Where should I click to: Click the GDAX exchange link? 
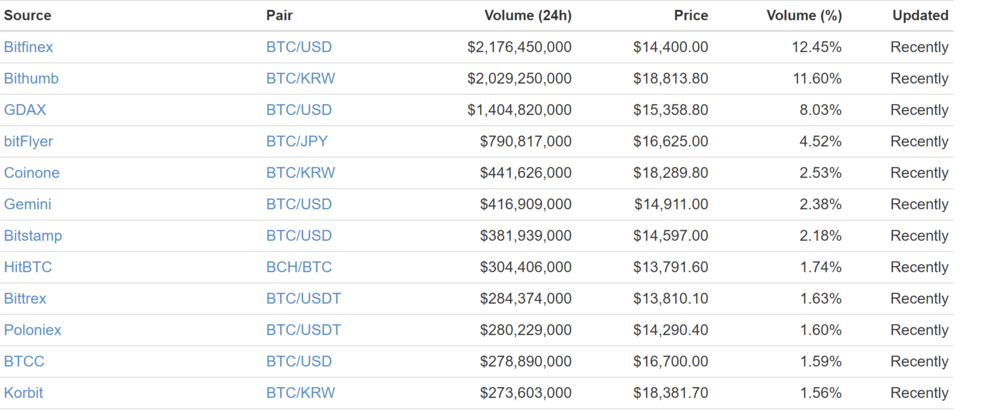tap(25, 110)
